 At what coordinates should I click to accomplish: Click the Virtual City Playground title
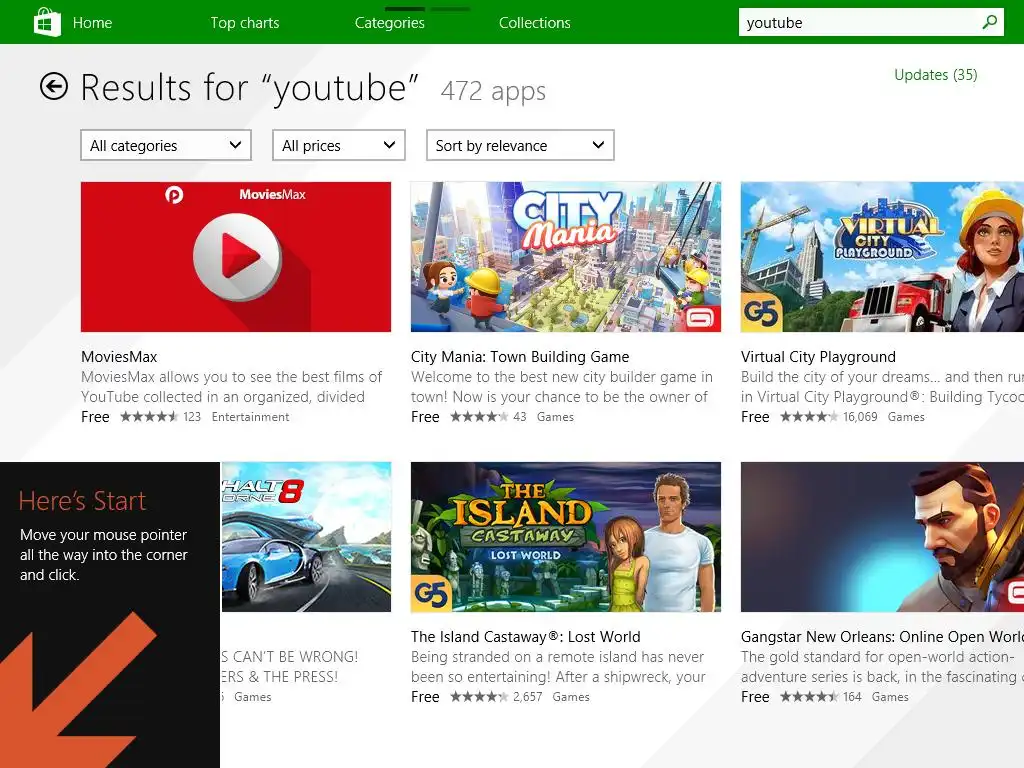818,357
